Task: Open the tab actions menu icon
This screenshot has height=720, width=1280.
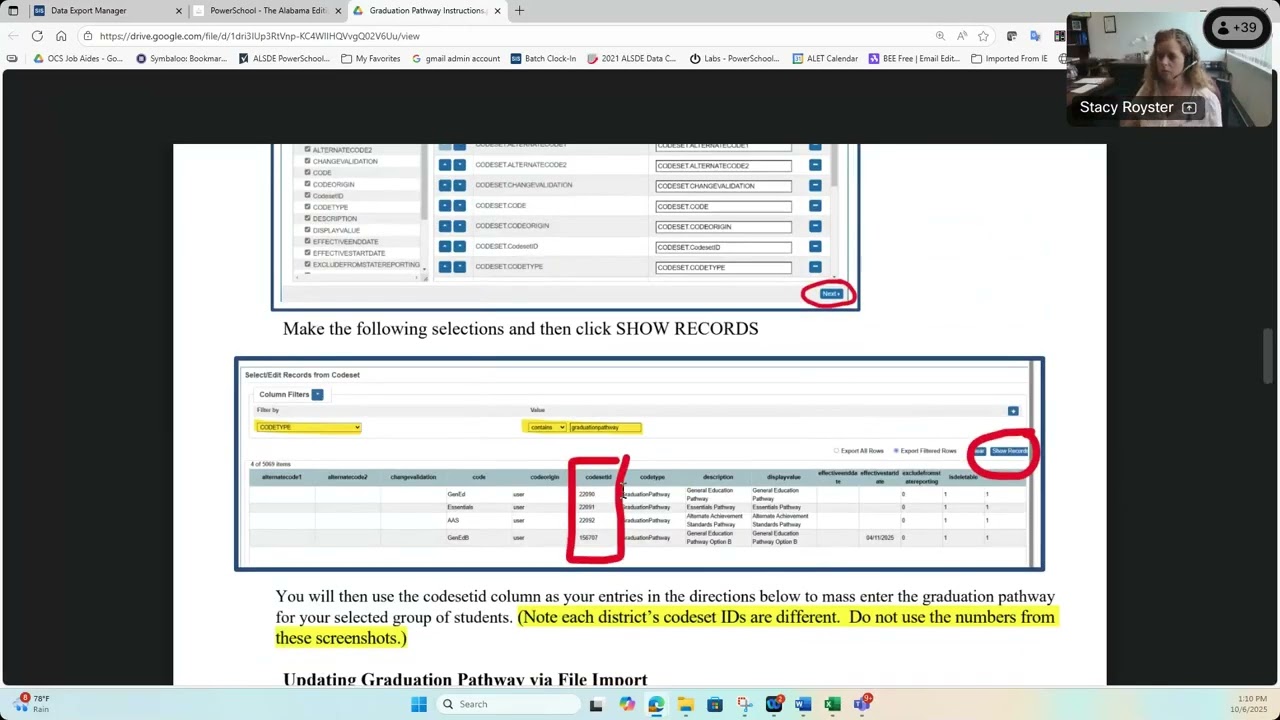Action: pyautogui.click(x=13, y=11)
